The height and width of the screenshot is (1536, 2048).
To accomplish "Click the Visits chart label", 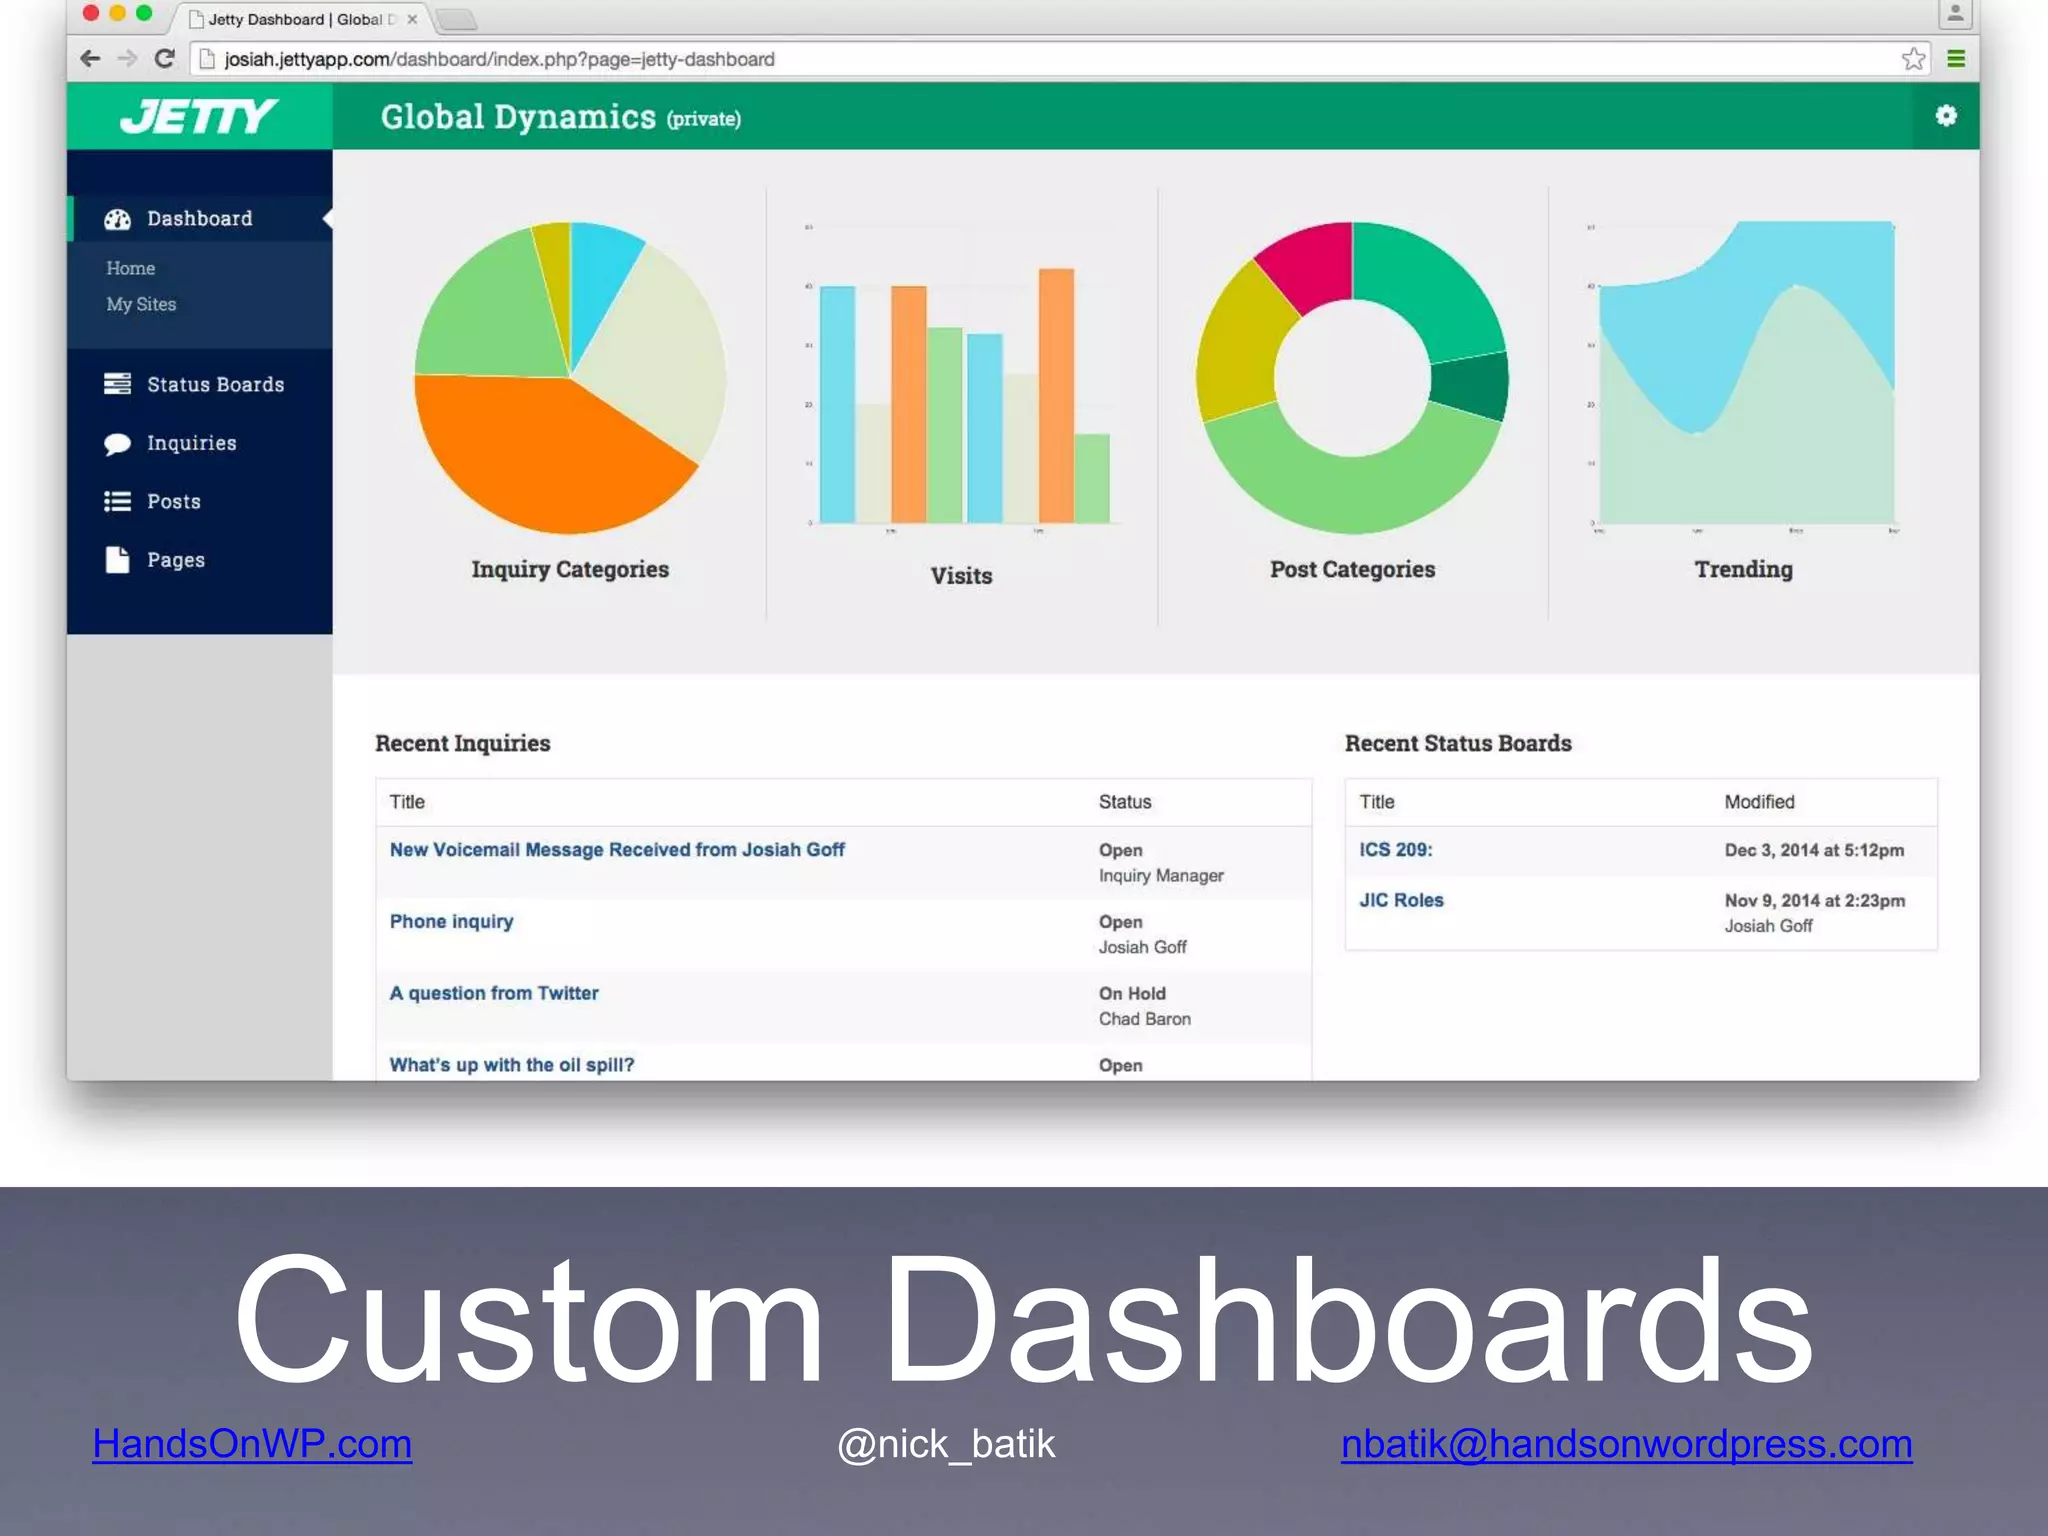I will click(x=961, y=576).
